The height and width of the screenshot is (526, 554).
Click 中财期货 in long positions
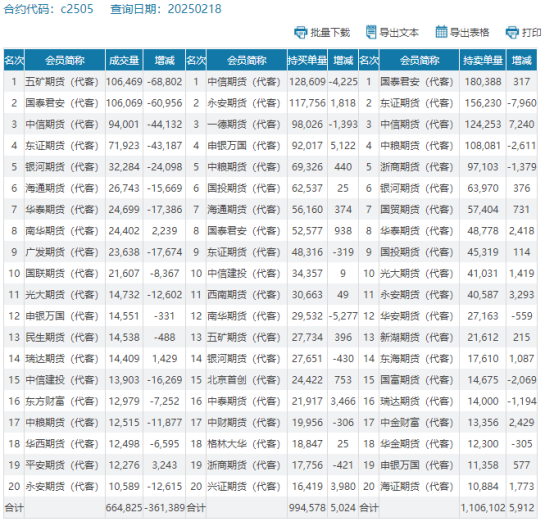coord(244,422)
